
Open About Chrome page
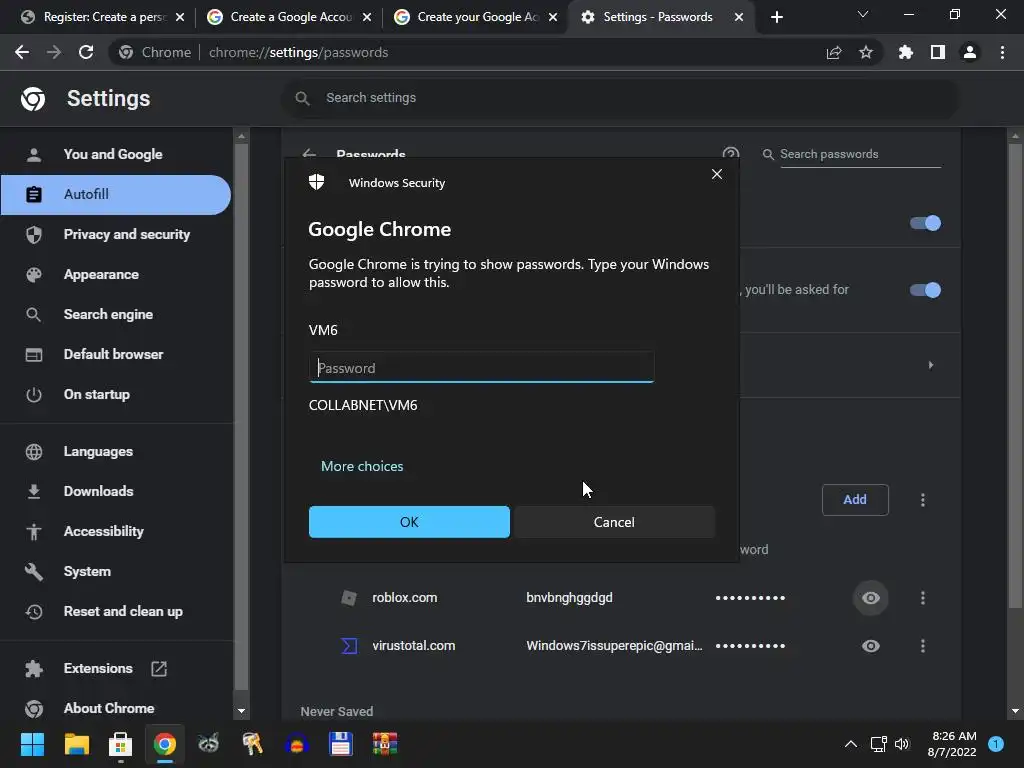pos(116,709)
